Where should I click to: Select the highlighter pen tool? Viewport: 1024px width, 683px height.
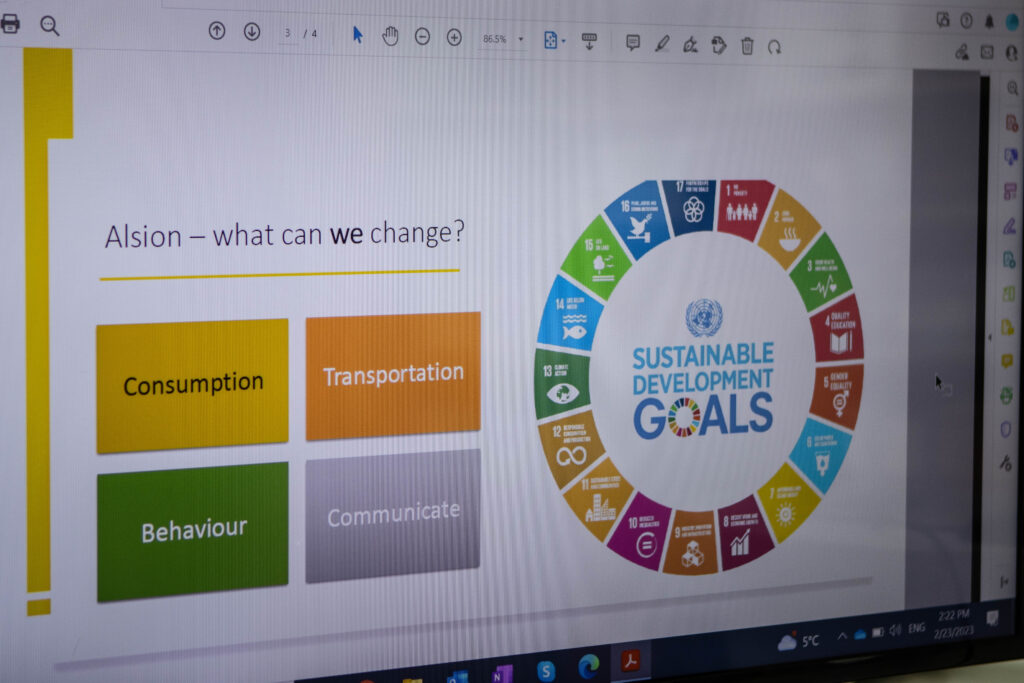[662, 44]
